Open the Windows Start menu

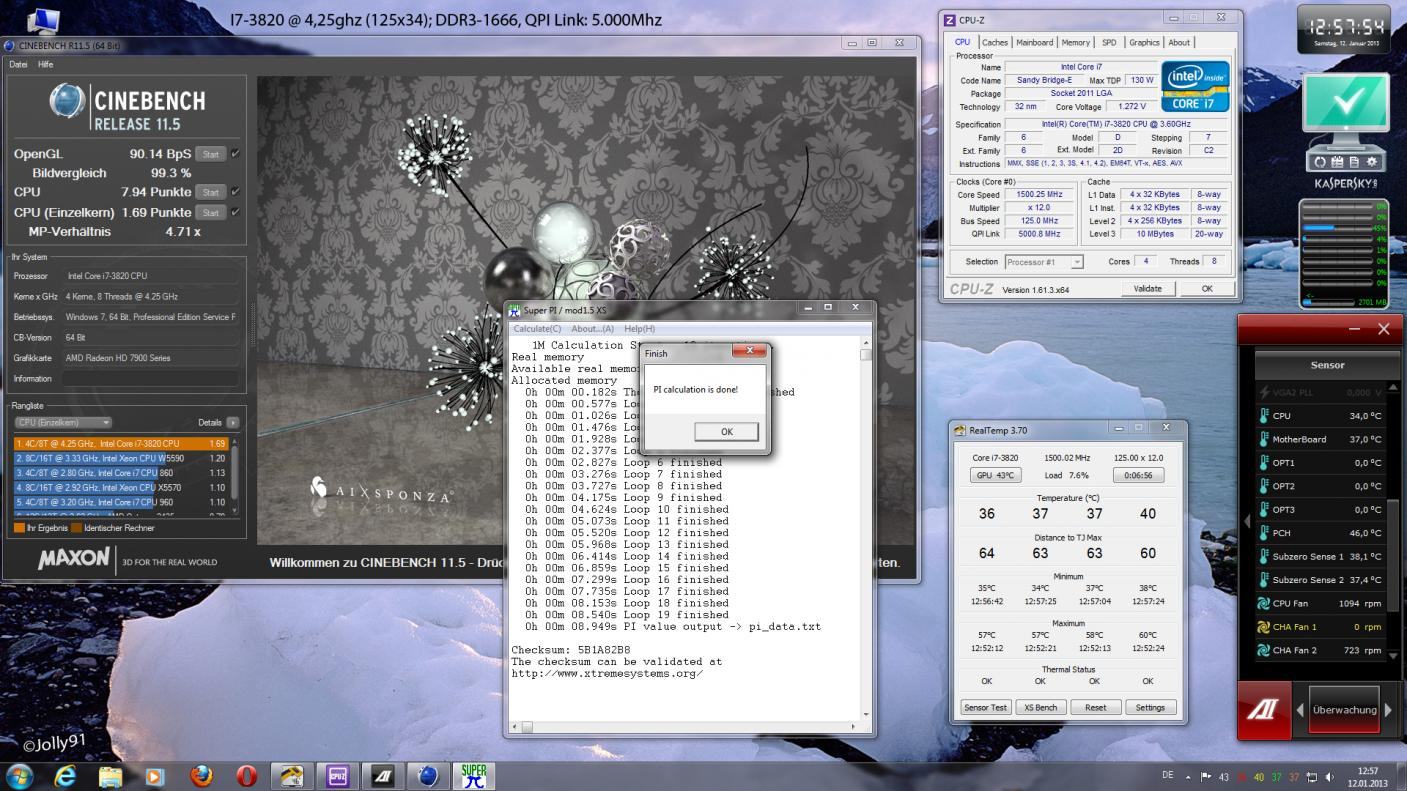coord(20,775)
